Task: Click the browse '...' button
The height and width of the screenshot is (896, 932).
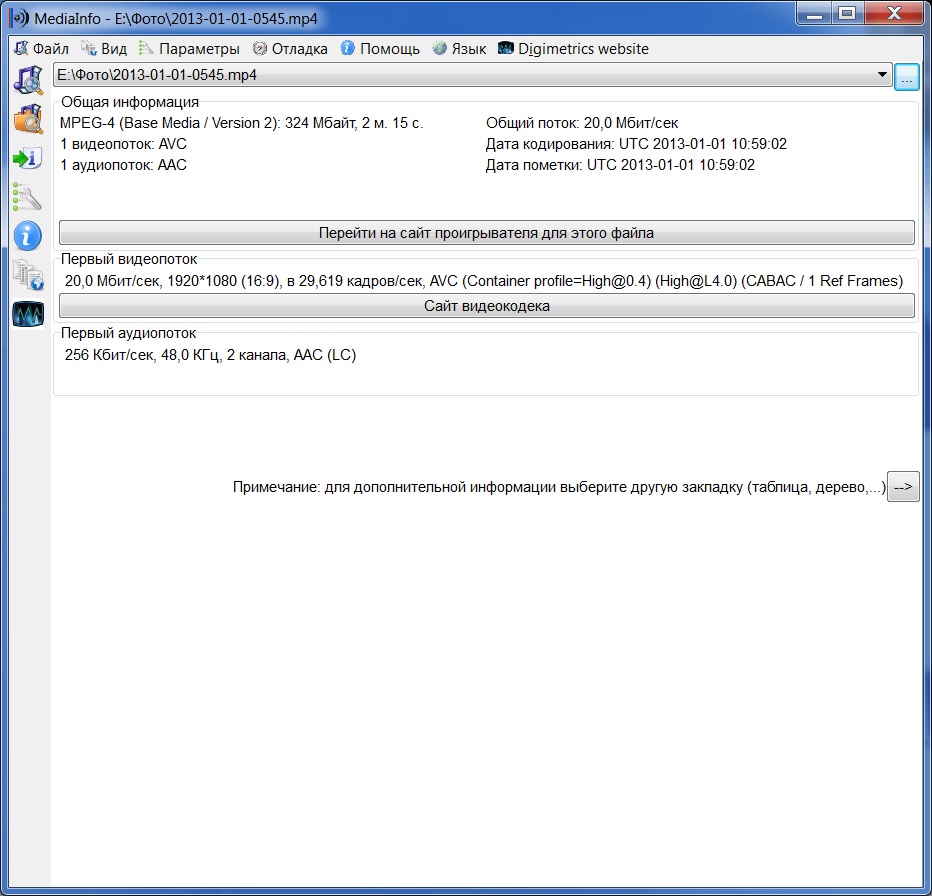Action: (x=906, y=77)
